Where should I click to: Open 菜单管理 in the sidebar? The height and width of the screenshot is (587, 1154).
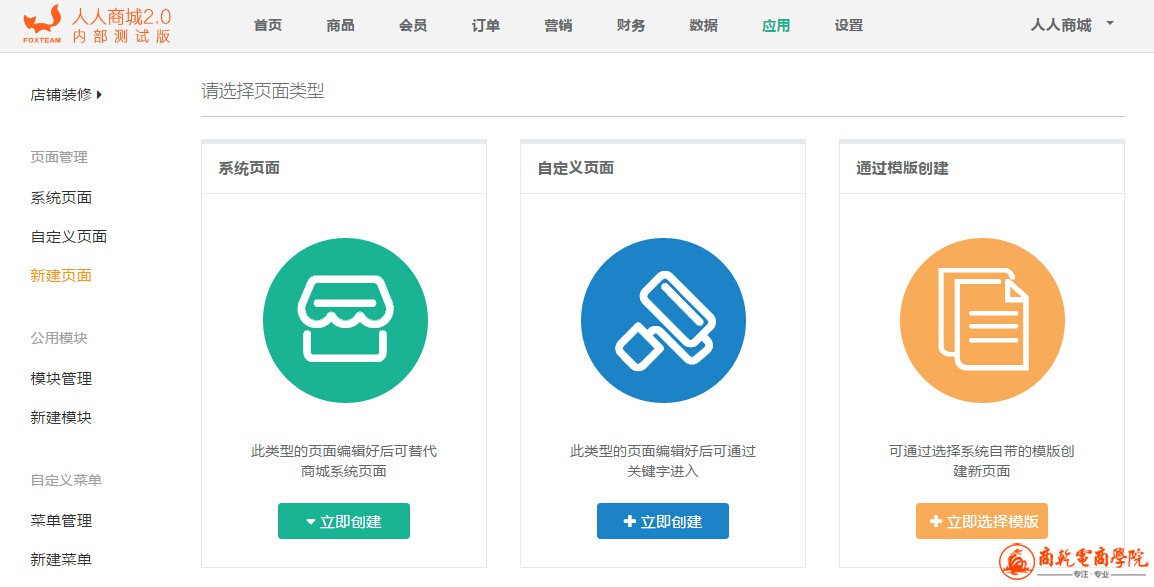(61, 520)
